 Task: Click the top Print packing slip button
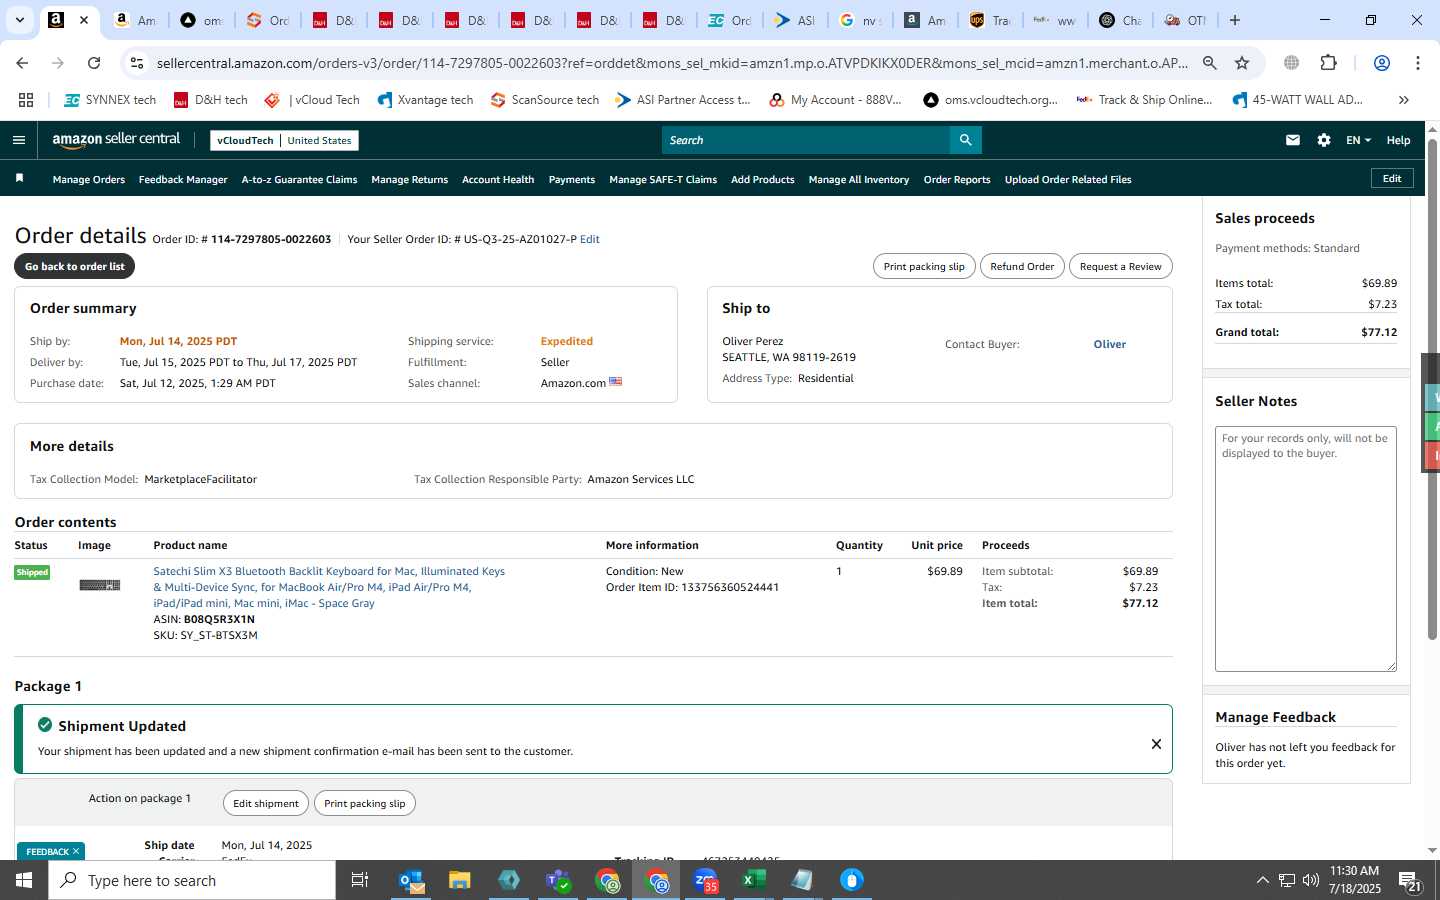[x=924, y=267]
